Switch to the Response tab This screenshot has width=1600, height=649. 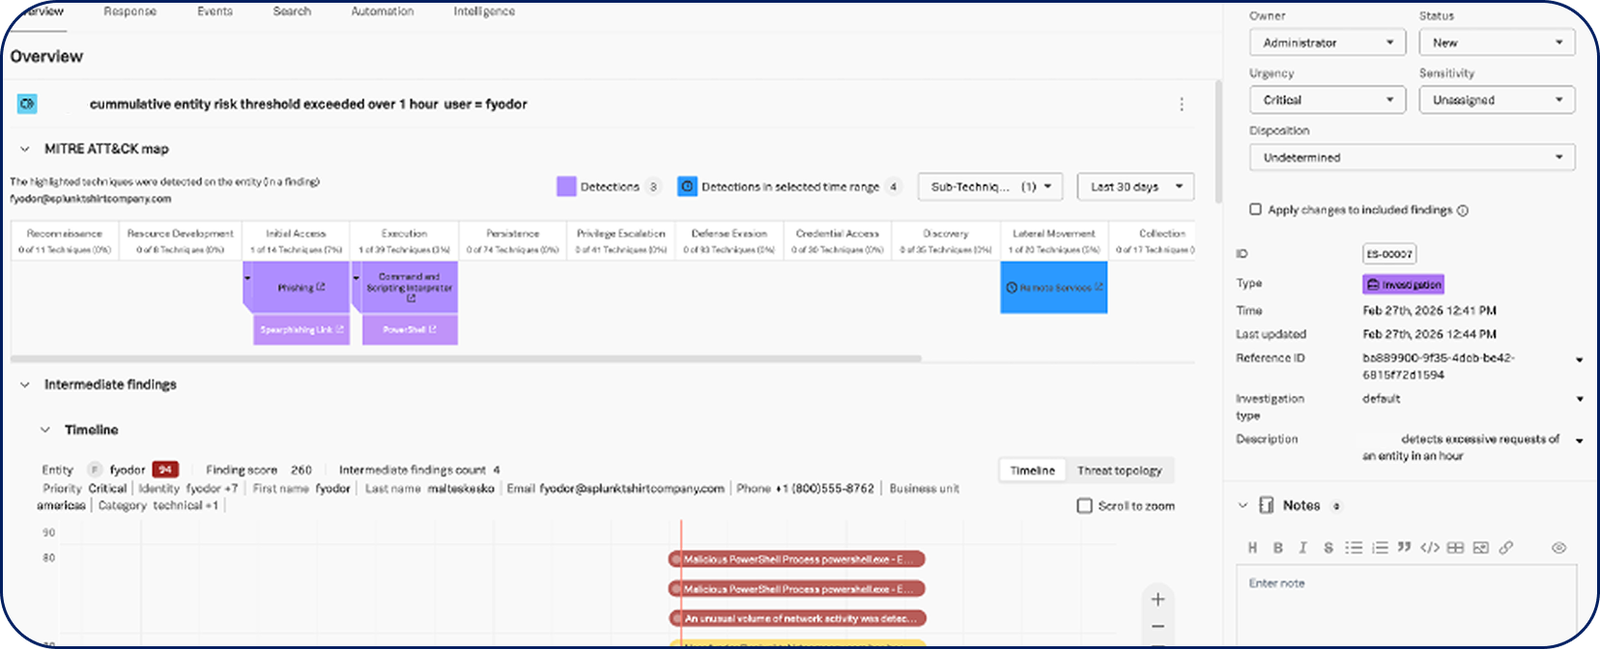coord(130,12)
